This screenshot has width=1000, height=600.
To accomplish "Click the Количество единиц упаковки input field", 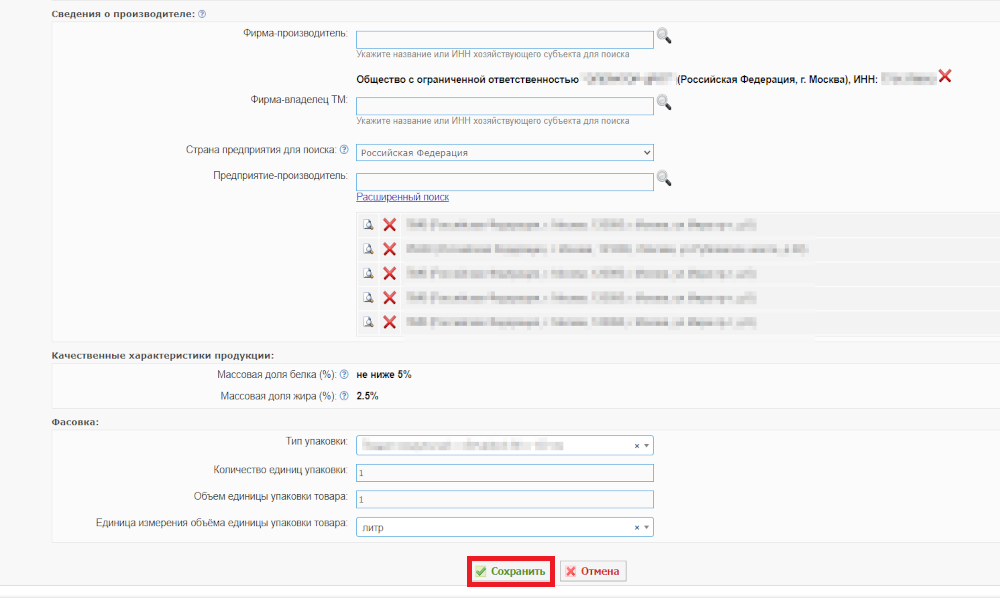I will click(504, 472).
